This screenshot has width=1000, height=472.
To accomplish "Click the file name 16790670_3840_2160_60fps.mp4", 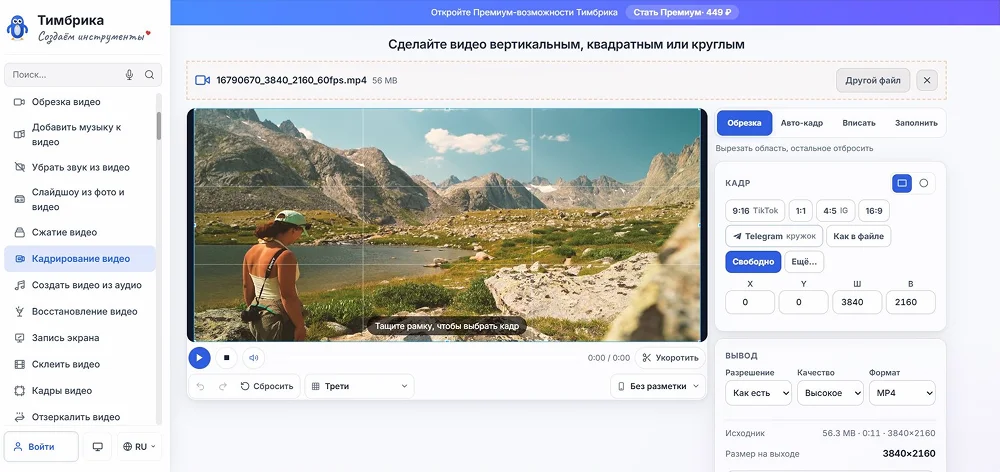I will tap(291, 80).
